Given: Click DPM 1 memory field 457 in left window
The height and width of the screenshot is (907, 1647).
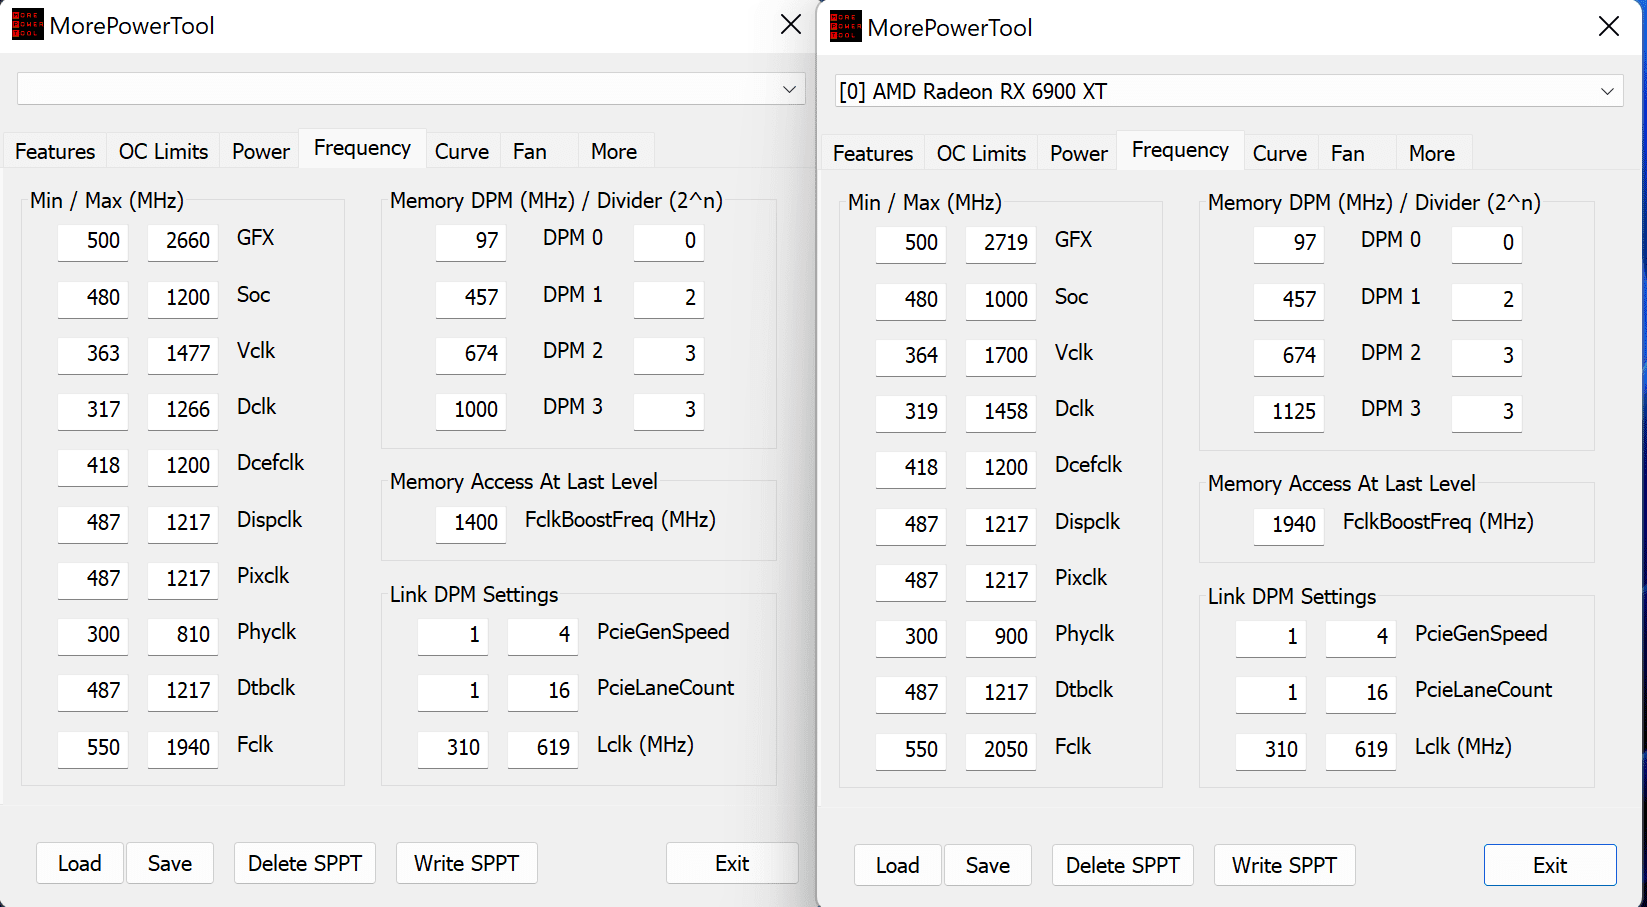Looking at the screenshot, I should (x=471, y=298).
